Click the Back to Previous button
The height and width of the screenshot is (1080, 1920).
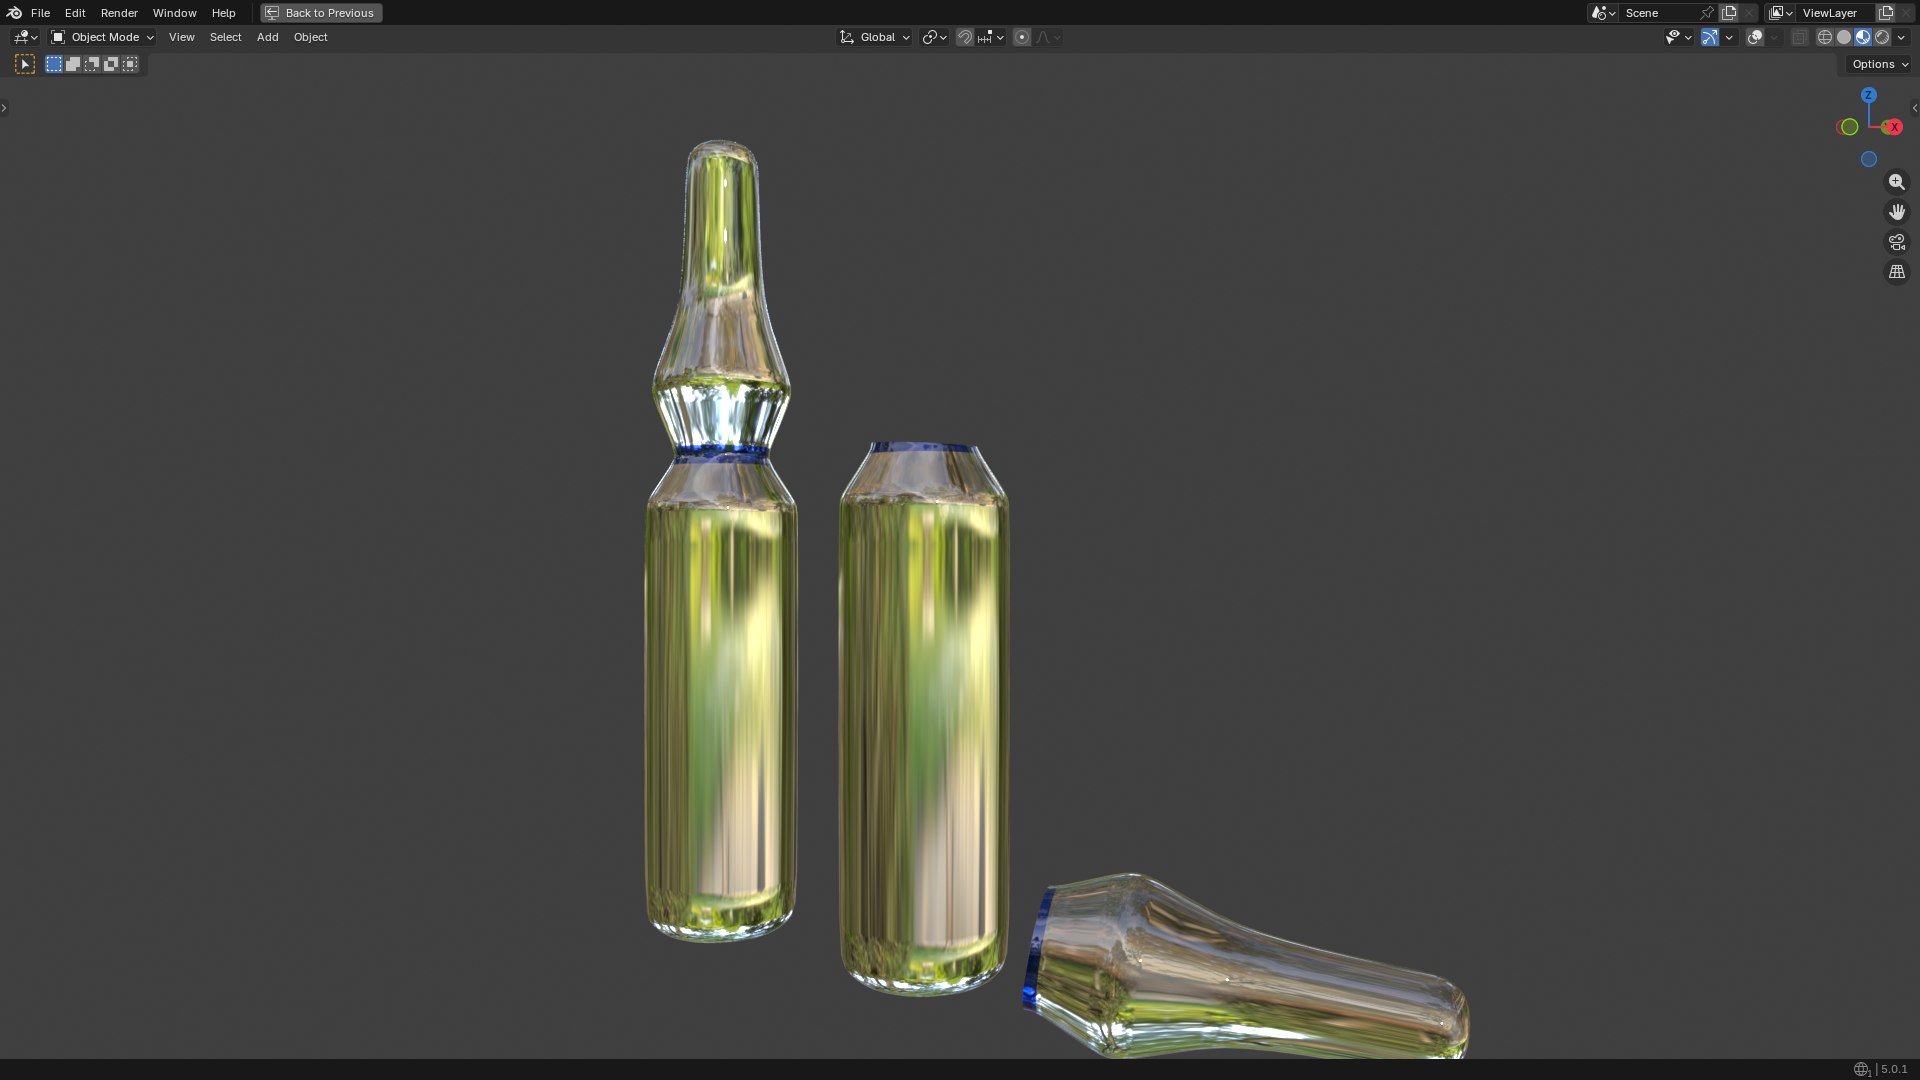(x=321, y=13)
